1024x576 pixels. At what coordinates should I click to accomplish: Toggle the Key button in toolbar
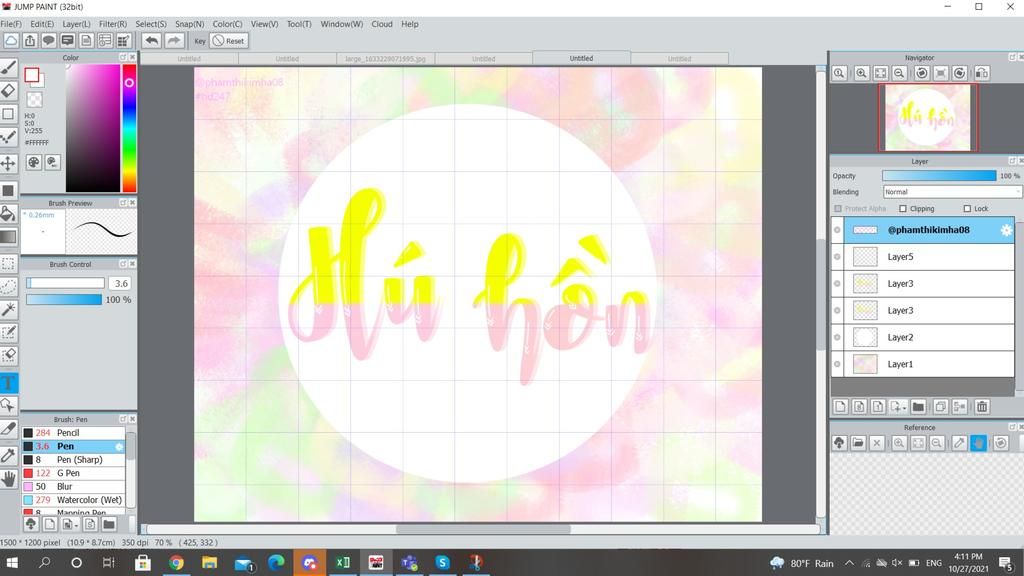point(200,40)
